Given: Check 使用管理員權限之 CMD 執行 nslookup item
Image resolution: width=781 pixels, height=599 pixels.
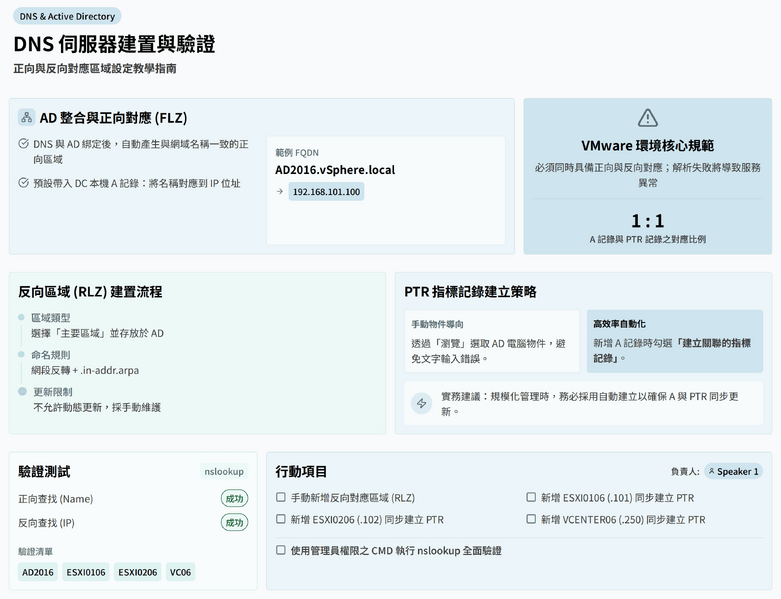Looking at the screenshot, I should click(281, 550).
